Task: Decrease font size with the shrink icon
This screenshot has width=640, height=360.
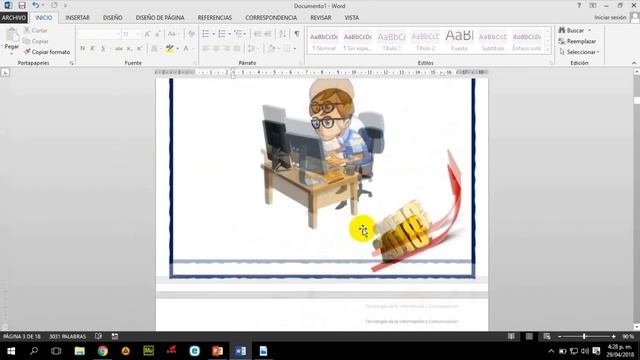Action: click(x=158, y=34)
